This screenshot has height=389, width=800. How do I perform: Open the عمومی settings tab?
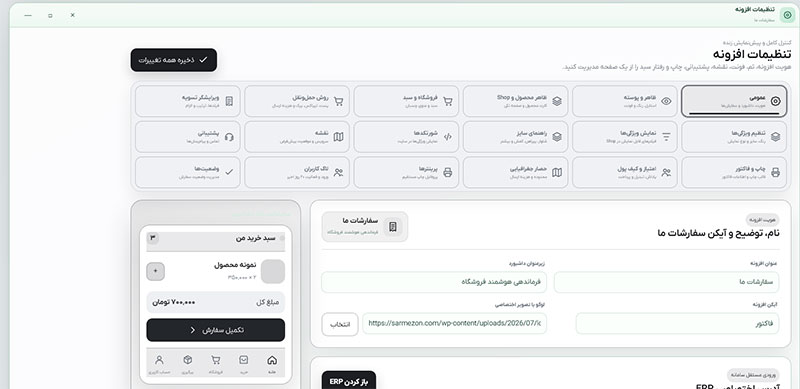pyautogui.click(x=734, y=101)
